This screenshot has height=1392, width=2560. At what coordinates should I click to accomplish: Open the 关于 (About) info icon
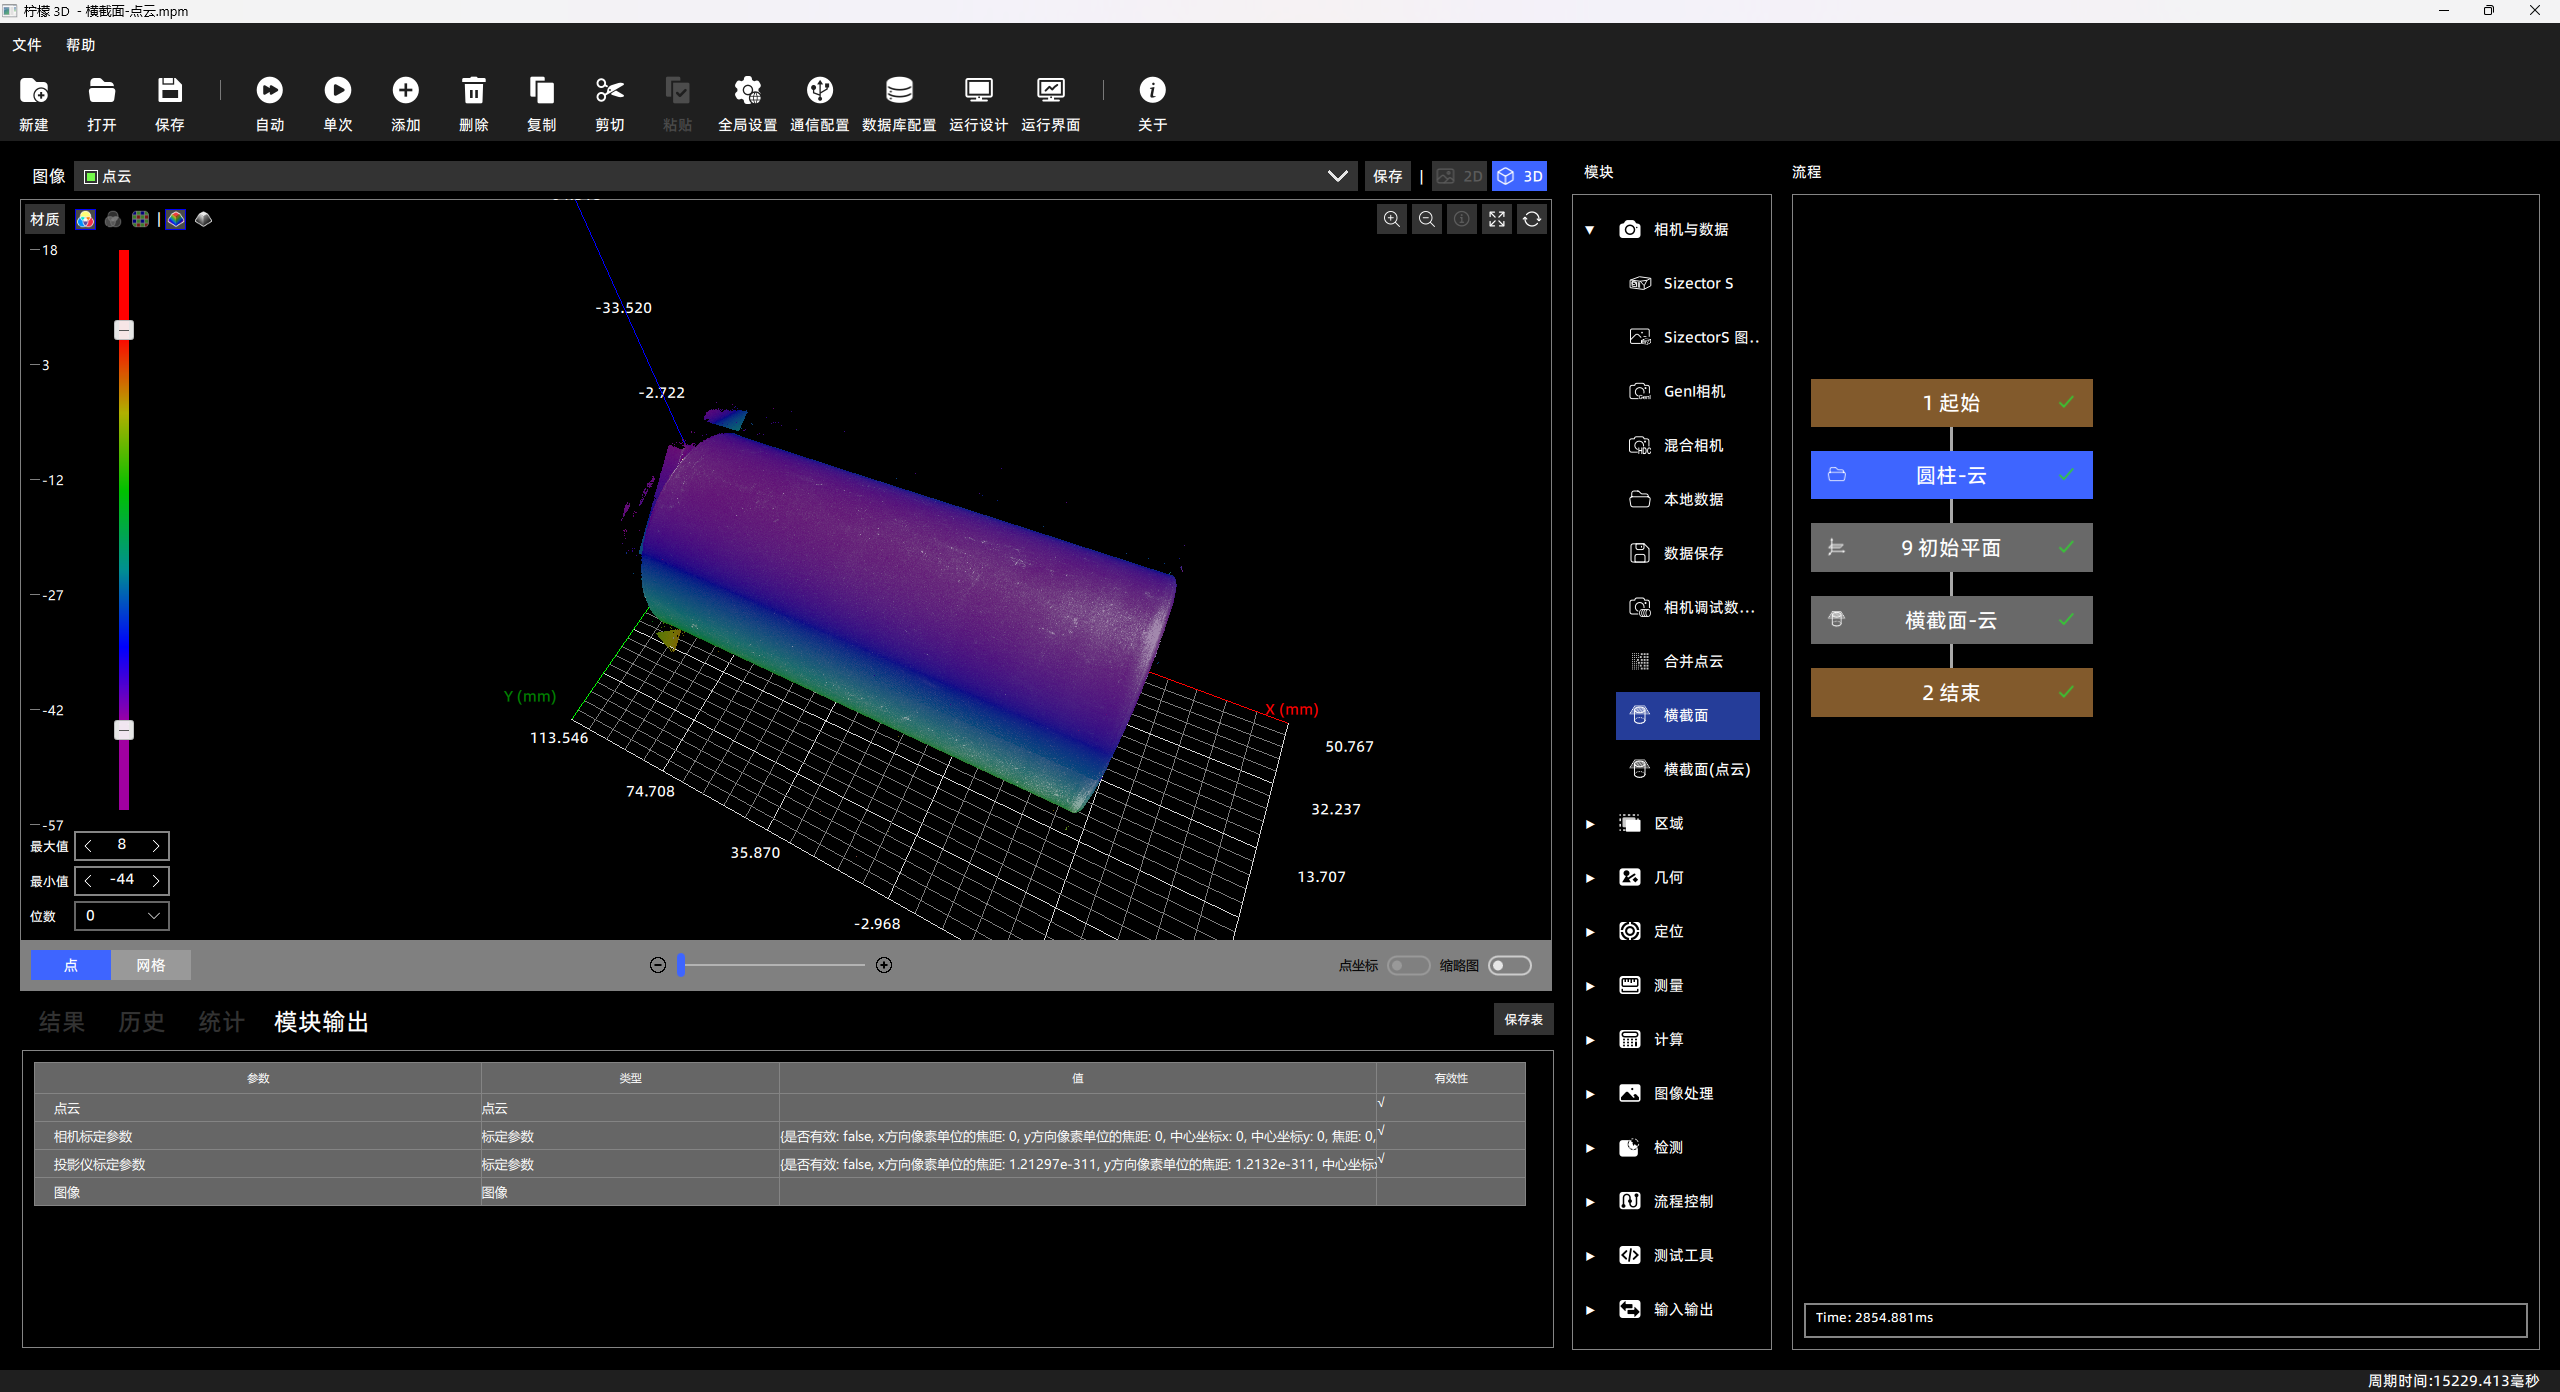click(1152, 91)
